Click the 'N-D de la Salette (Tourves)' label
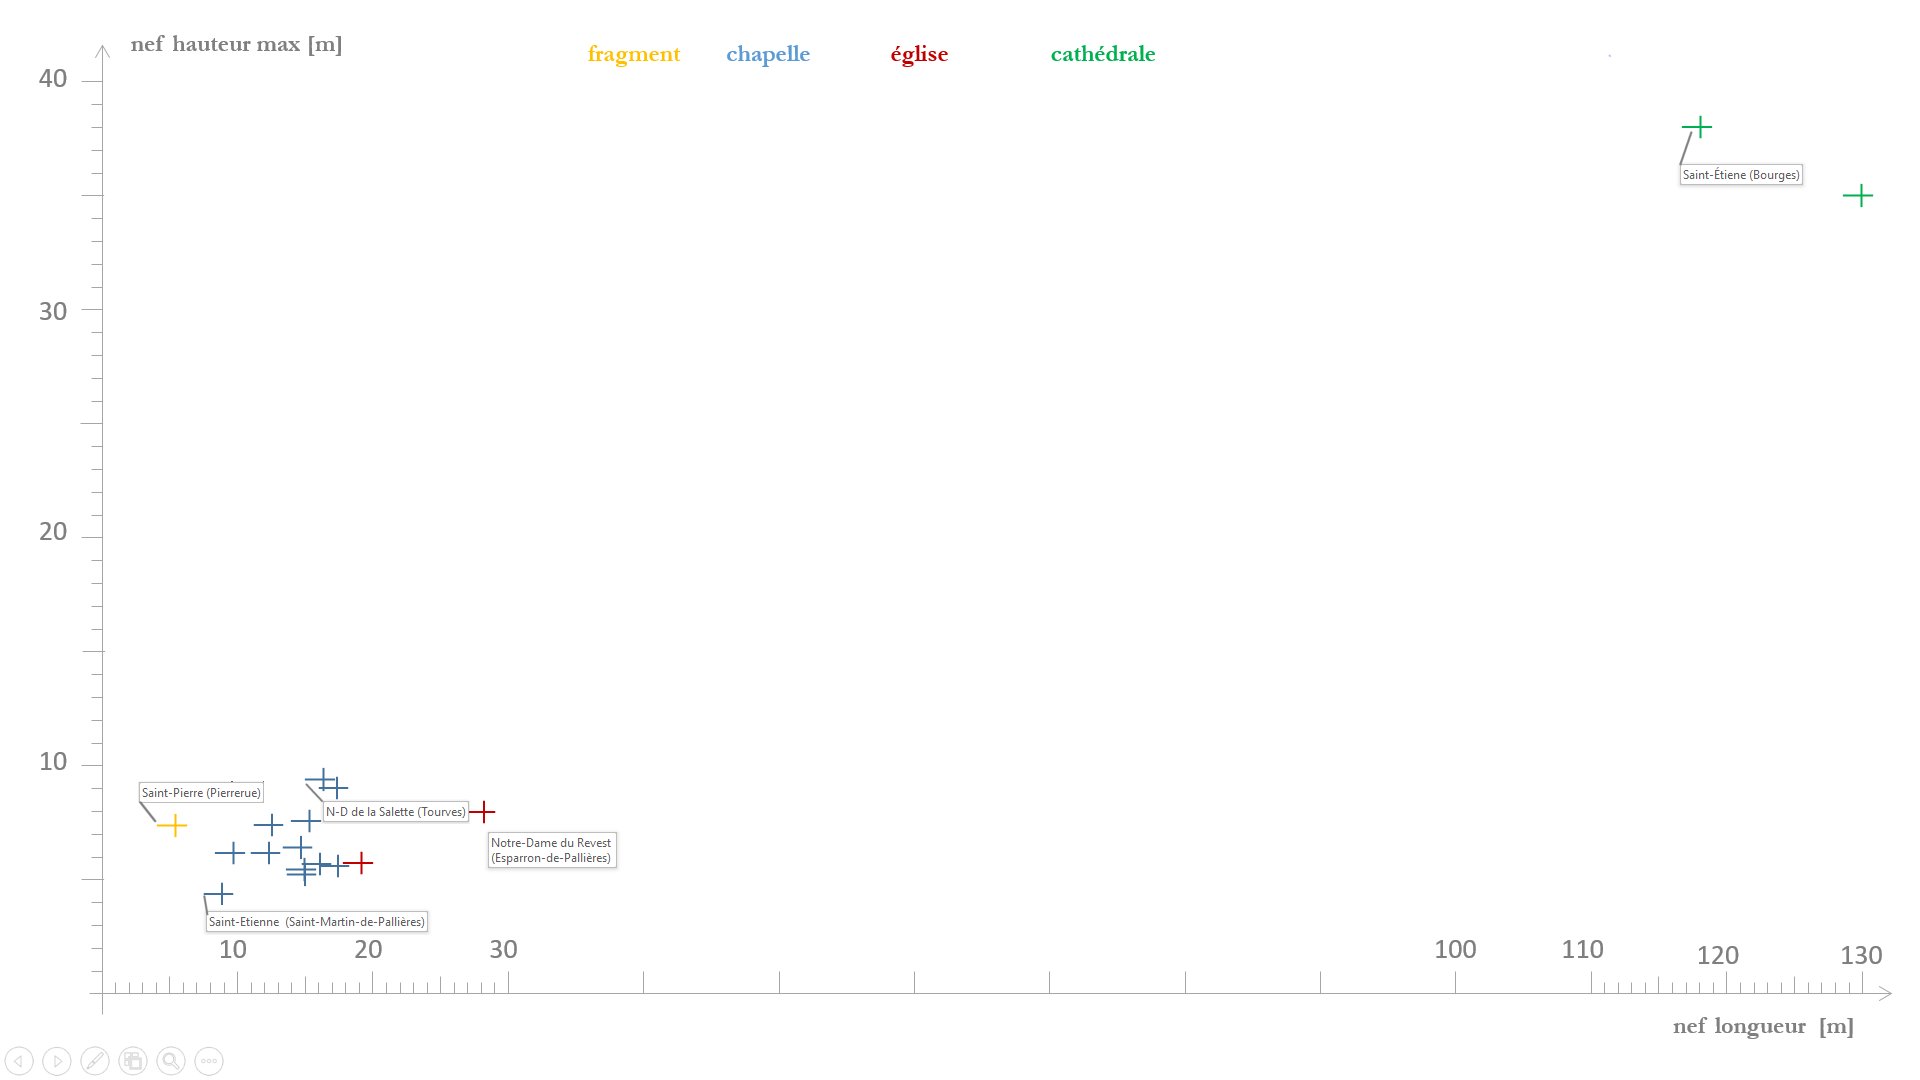Viewport: 1920px width, 1080px height. (x=396, y=812)
